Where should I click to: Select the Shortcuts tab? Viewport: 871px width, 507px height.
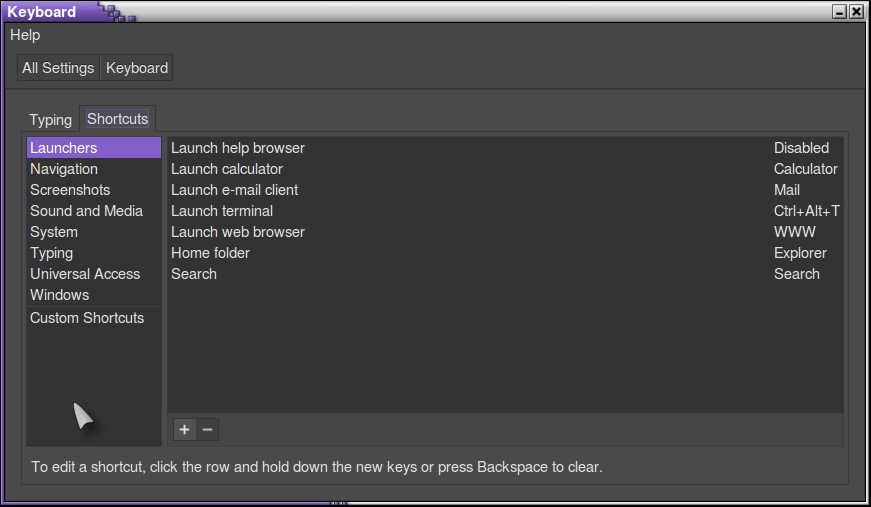[117, 119]
